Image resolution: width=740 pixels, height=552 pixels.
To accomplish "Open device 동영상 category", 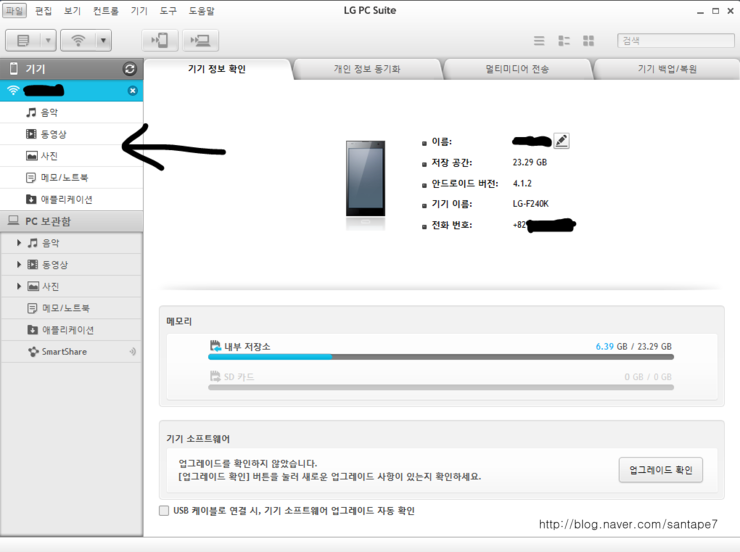I will (71, 134).
